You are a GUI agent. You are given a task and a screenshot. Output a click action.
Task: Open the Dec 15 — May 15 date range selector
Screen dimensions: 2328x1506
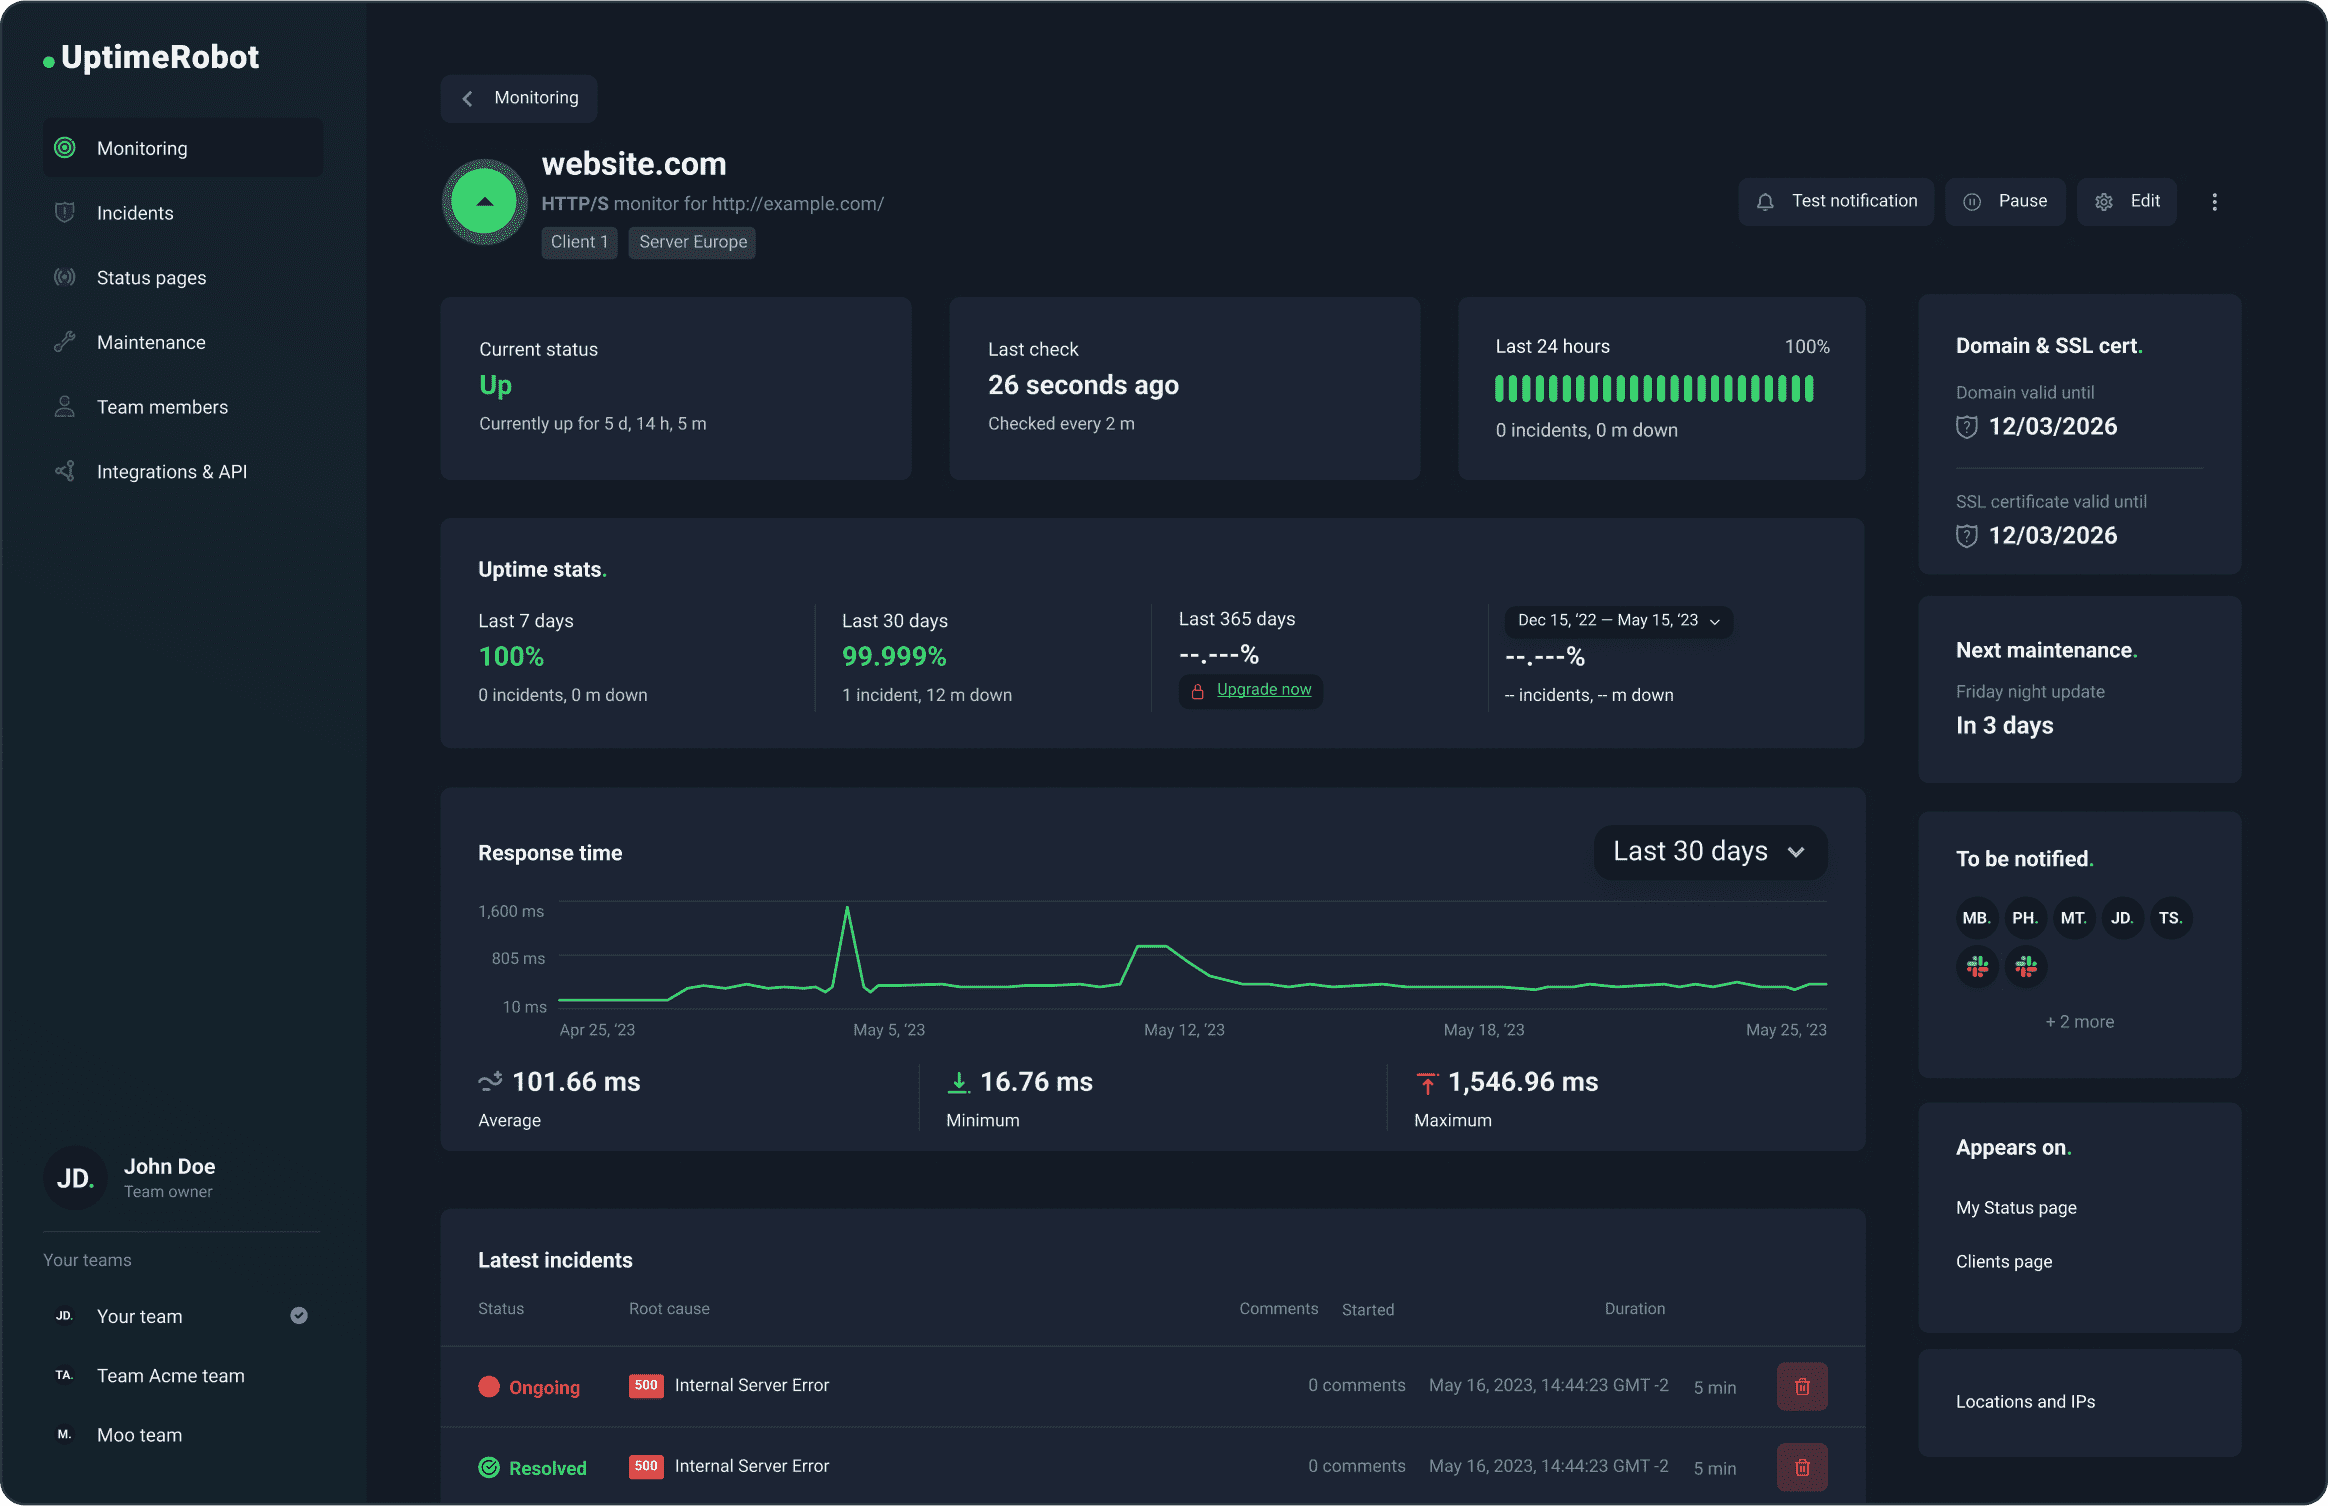pos(1616,620)
